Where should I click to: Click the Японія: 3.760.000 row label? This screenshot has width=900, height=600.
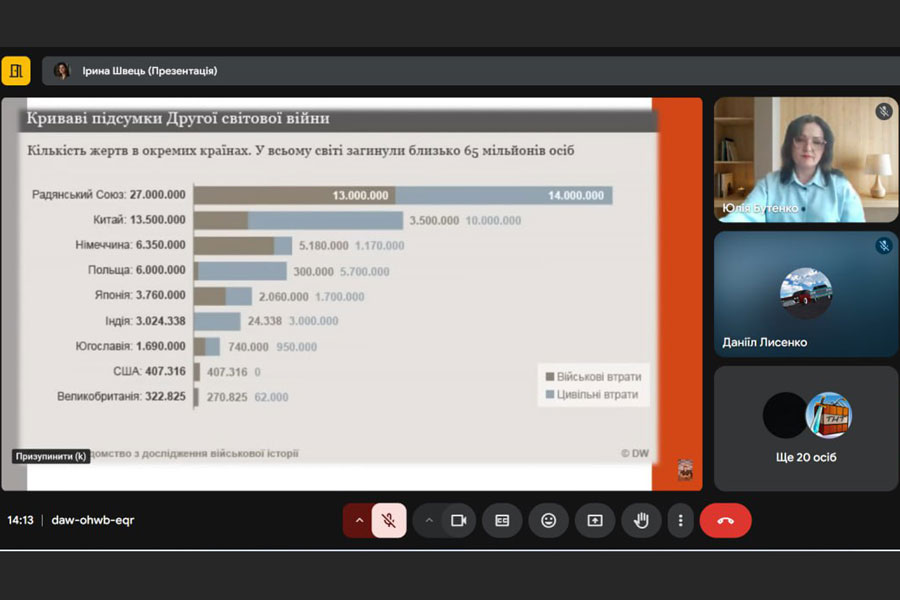click(140, 295)
